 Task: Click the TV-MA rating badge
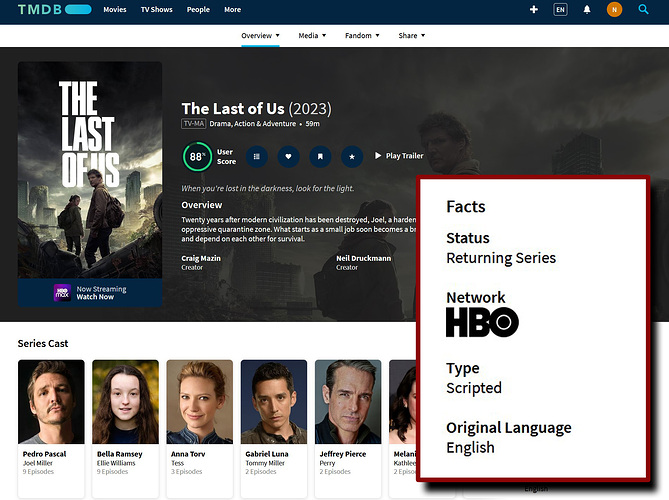coord(194,124)
